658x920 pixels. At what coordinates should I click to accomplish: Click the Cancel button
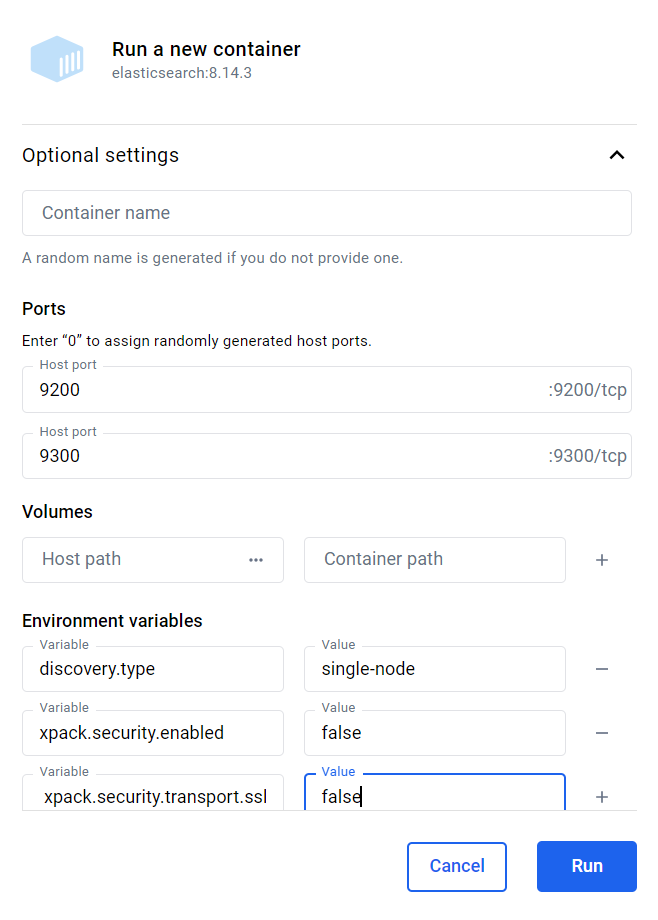point(457,867)
